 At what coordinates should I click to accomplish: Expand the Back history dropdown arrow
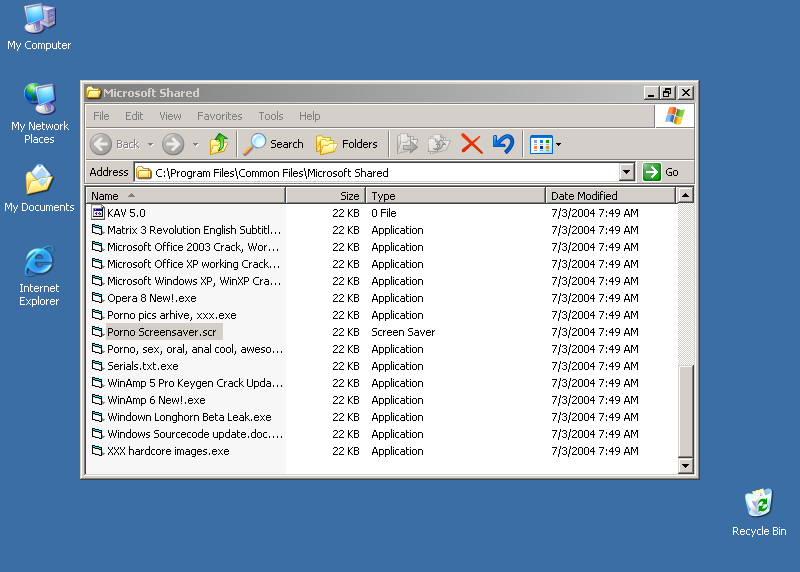click(x=151, y=145)
